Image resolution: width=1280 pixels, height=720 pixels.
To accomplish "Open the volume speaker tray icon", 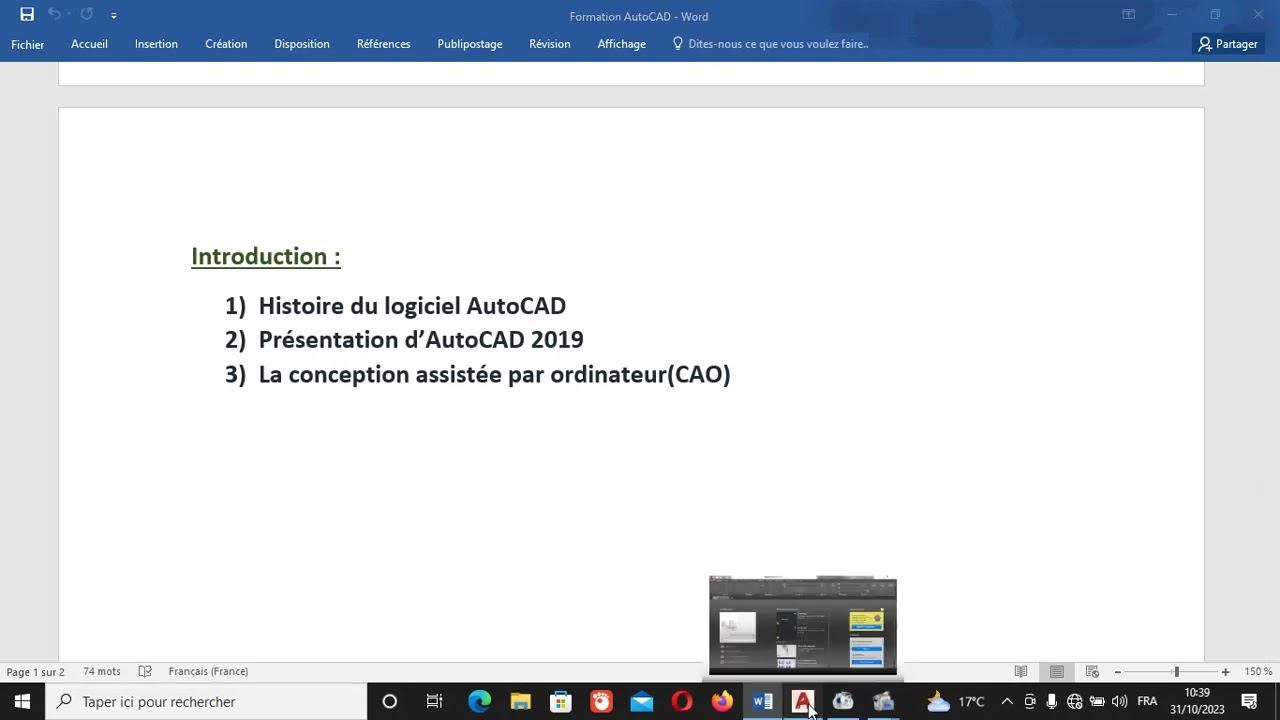I will pyautogui.click(x=1119, y=702).
